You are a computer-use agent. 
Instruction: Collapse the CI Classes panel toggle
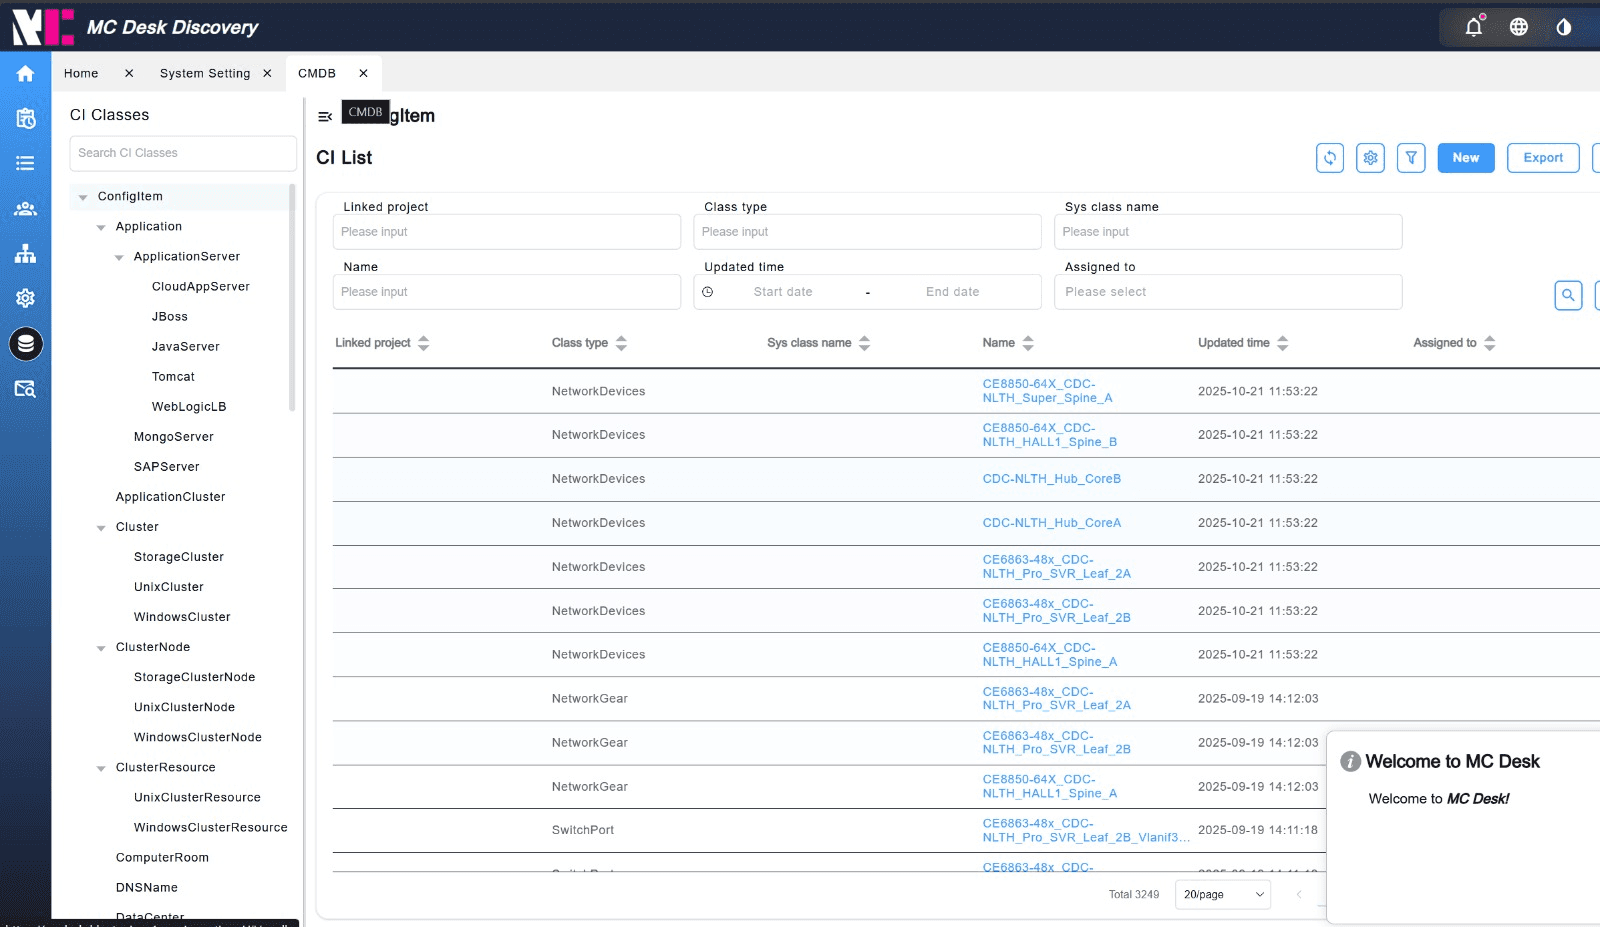point(325,117)
